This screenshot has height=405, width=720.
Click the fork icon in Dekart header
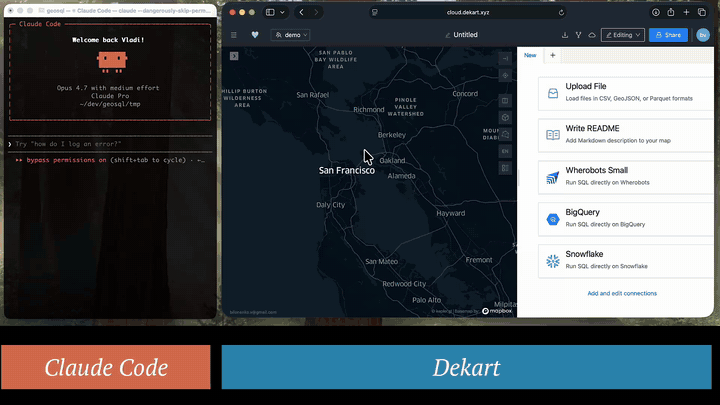pyautogui.click(x=579, y=35)
